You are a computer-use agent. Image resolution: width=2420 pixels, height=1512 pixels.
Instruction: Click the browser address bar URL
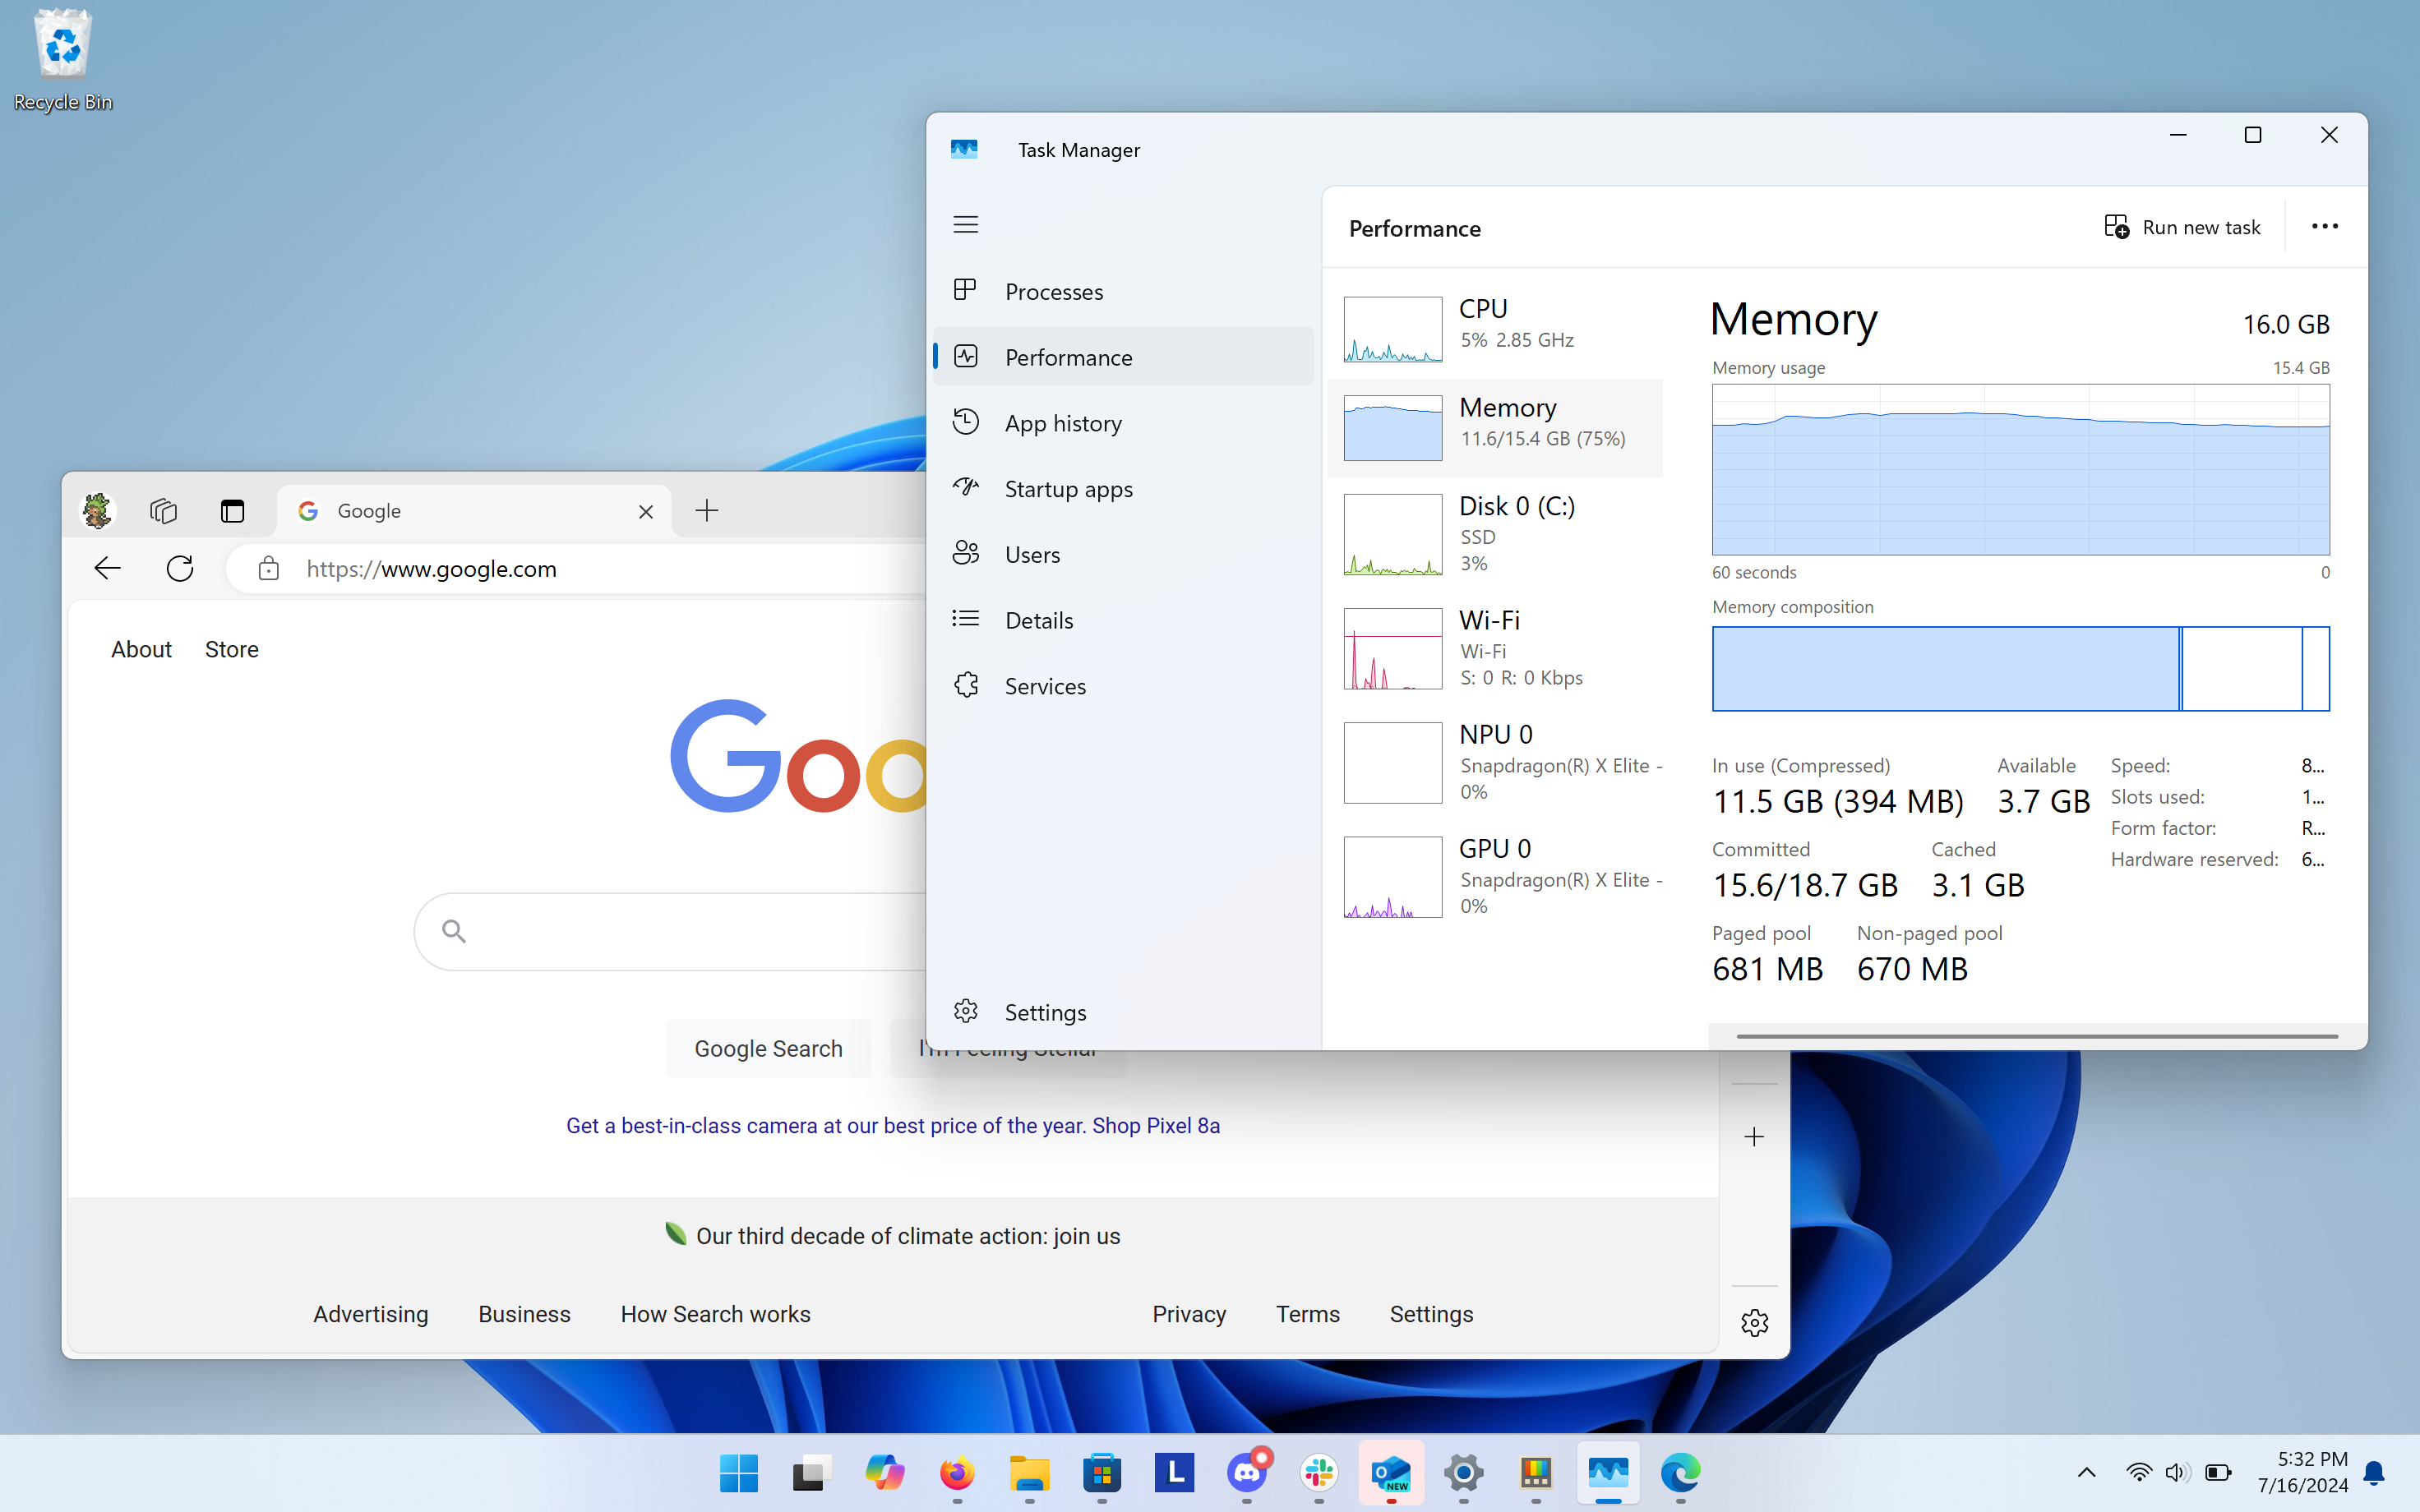[431, 569]
